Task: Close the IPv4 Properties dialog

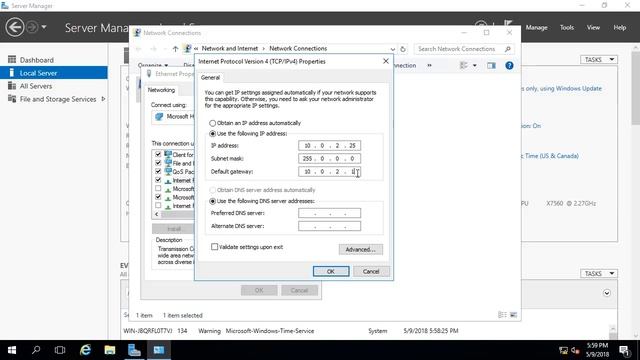Action: point(386,61)
